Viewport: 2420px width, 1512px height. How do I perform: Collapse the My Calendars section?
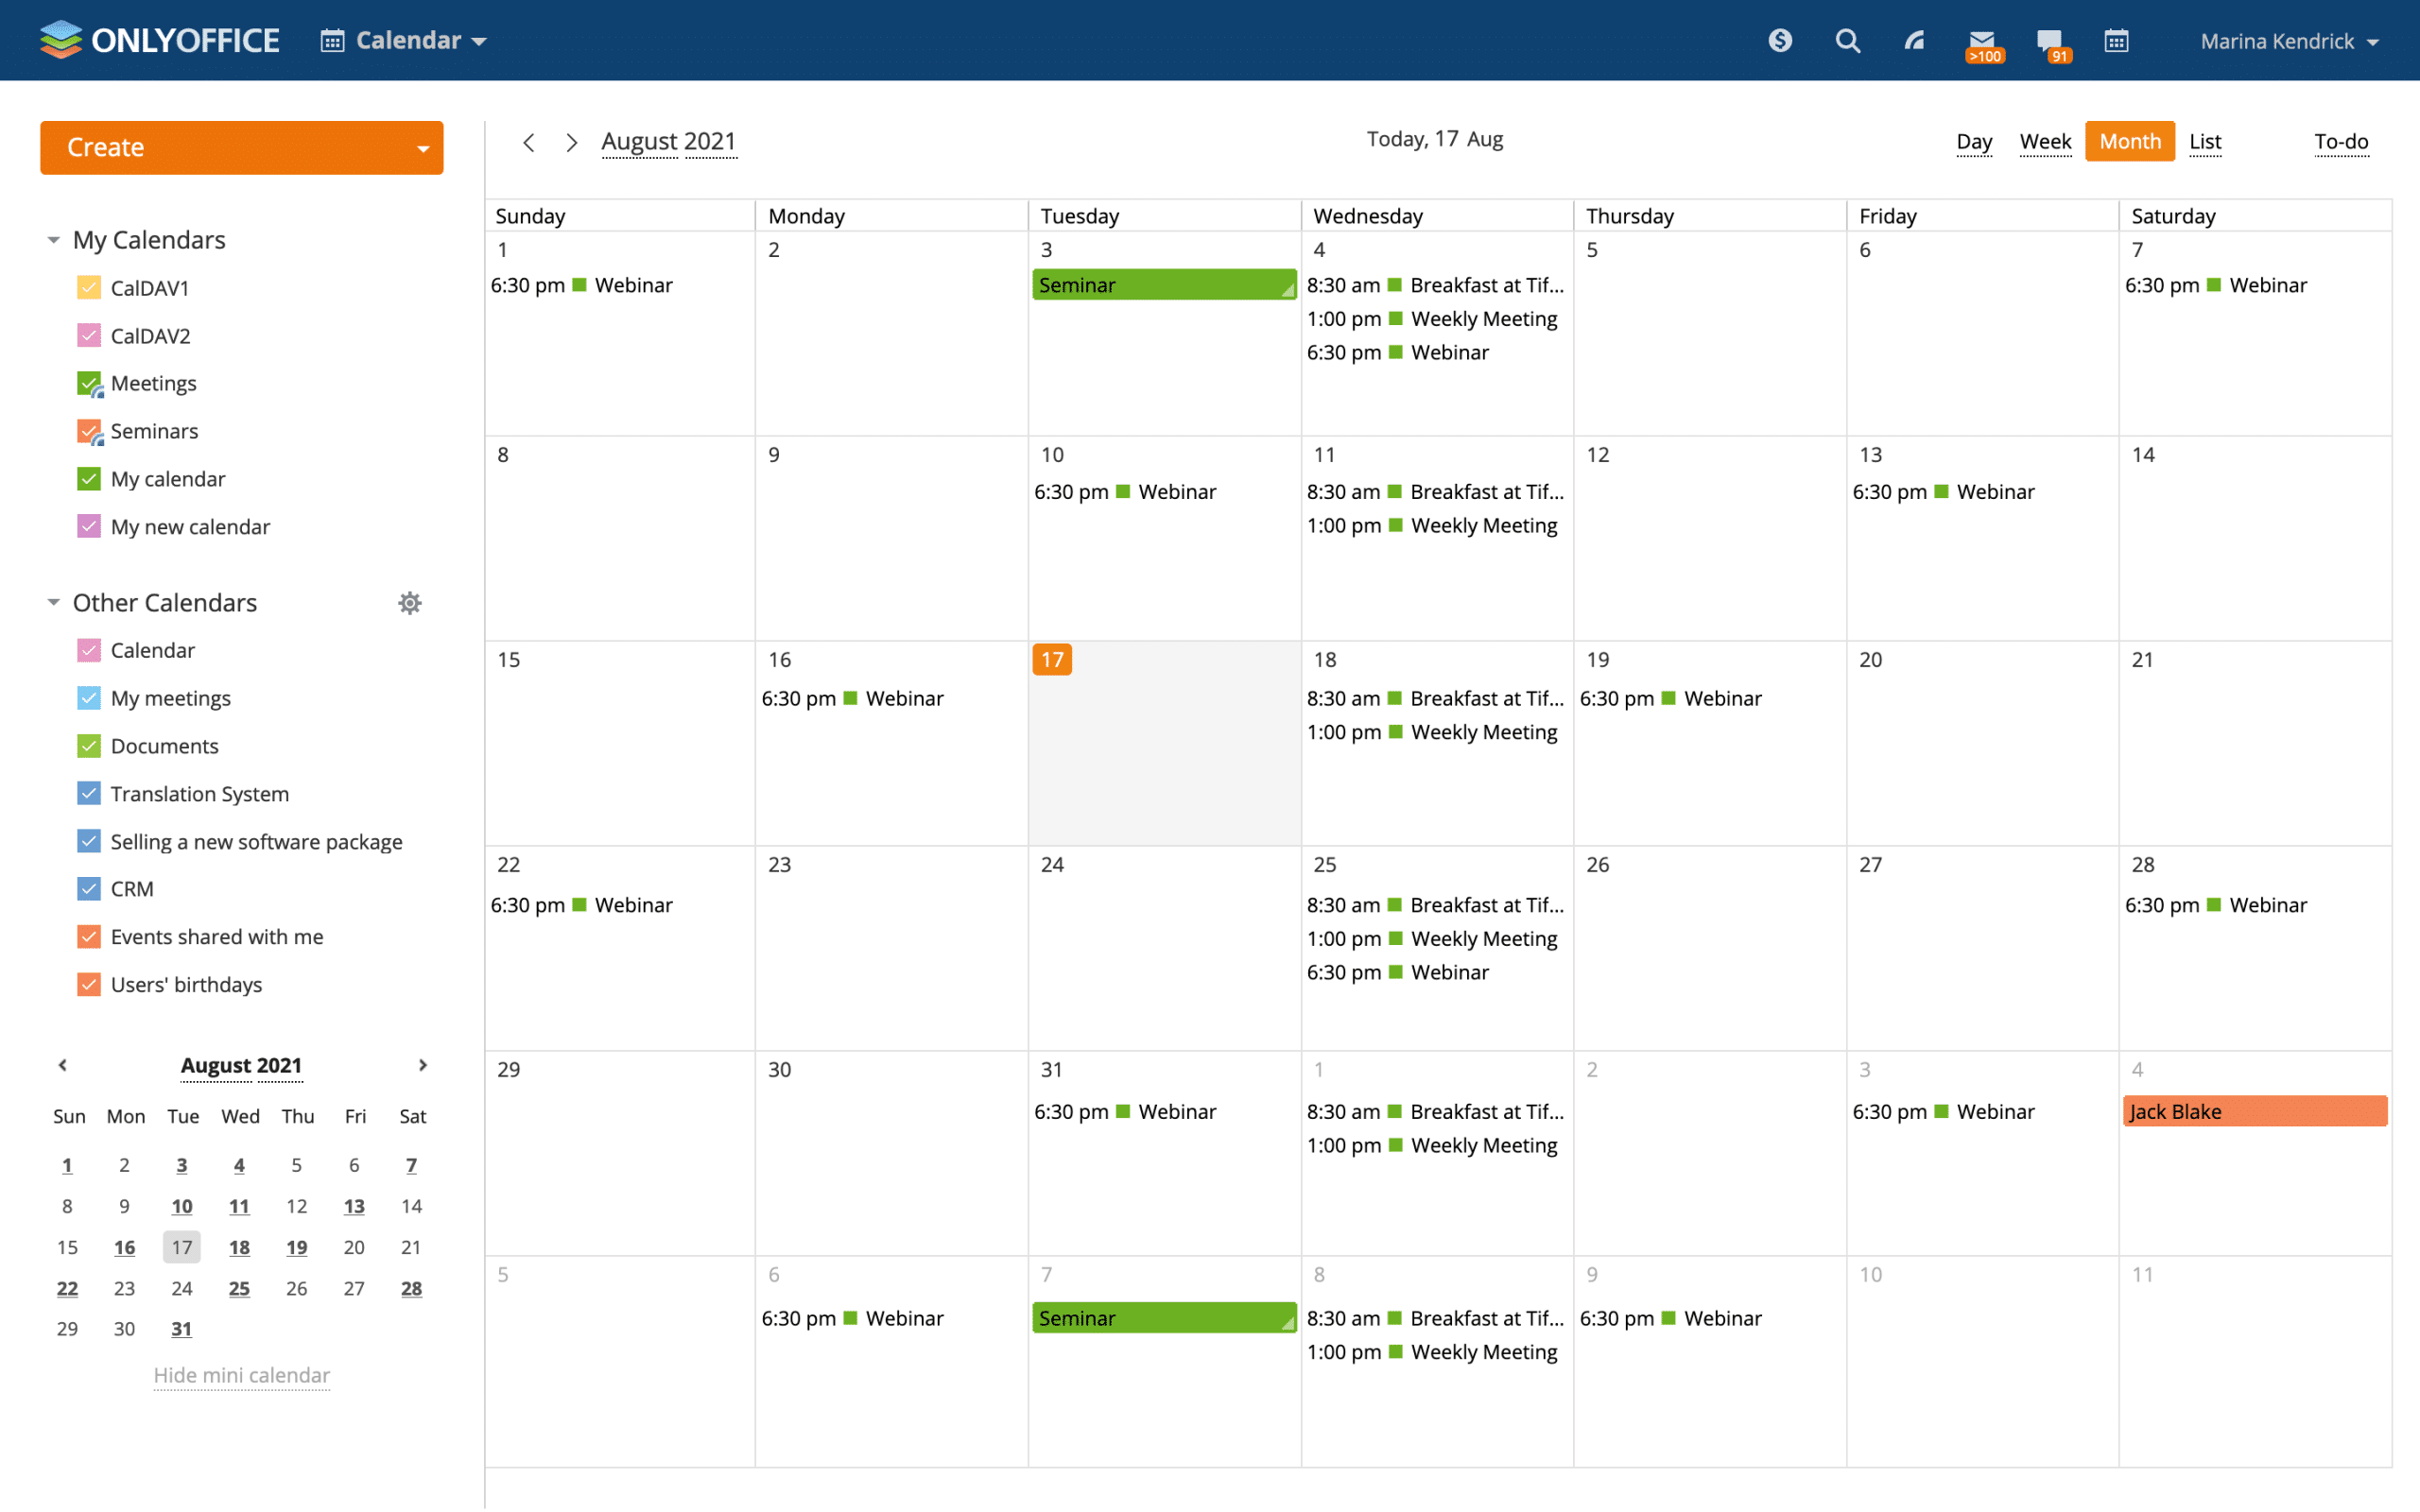pos(52,240)
